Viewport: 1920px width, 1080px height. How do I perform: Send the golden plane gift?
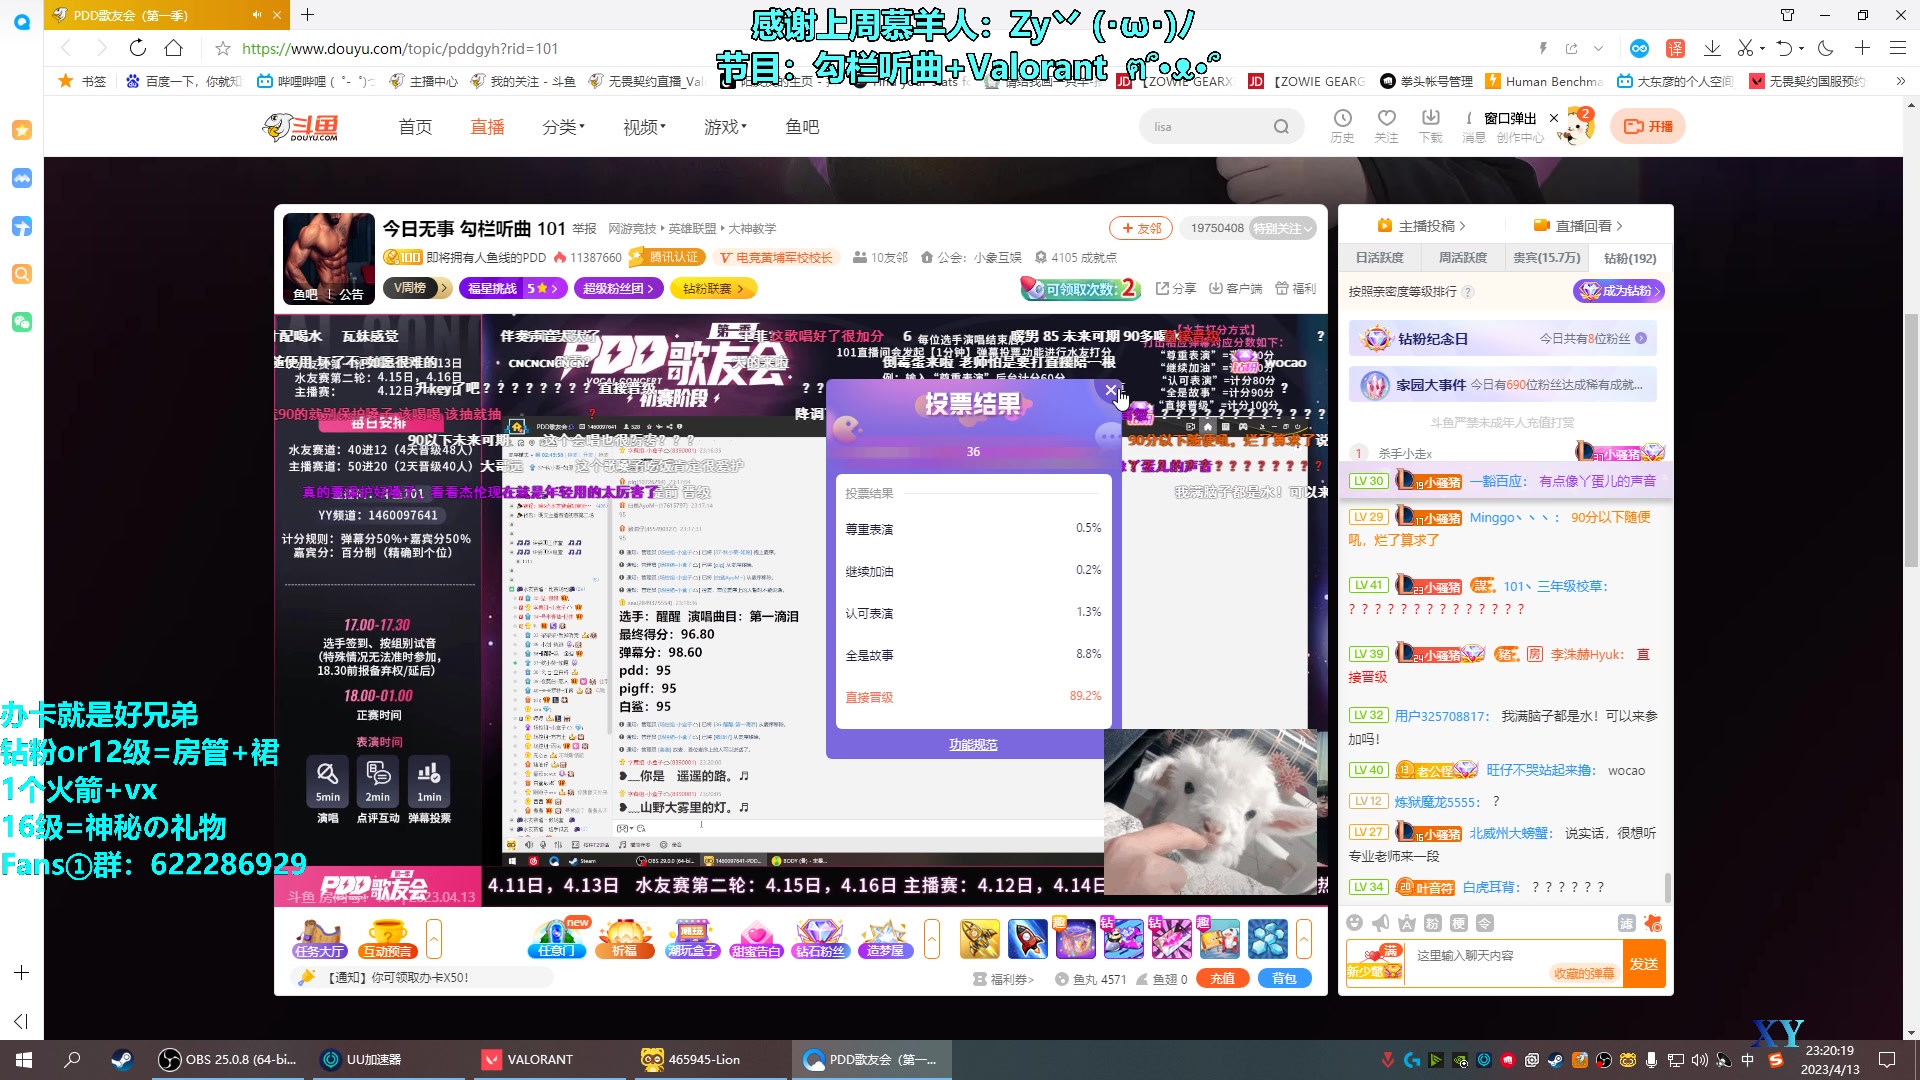click(x=980, y=939)
